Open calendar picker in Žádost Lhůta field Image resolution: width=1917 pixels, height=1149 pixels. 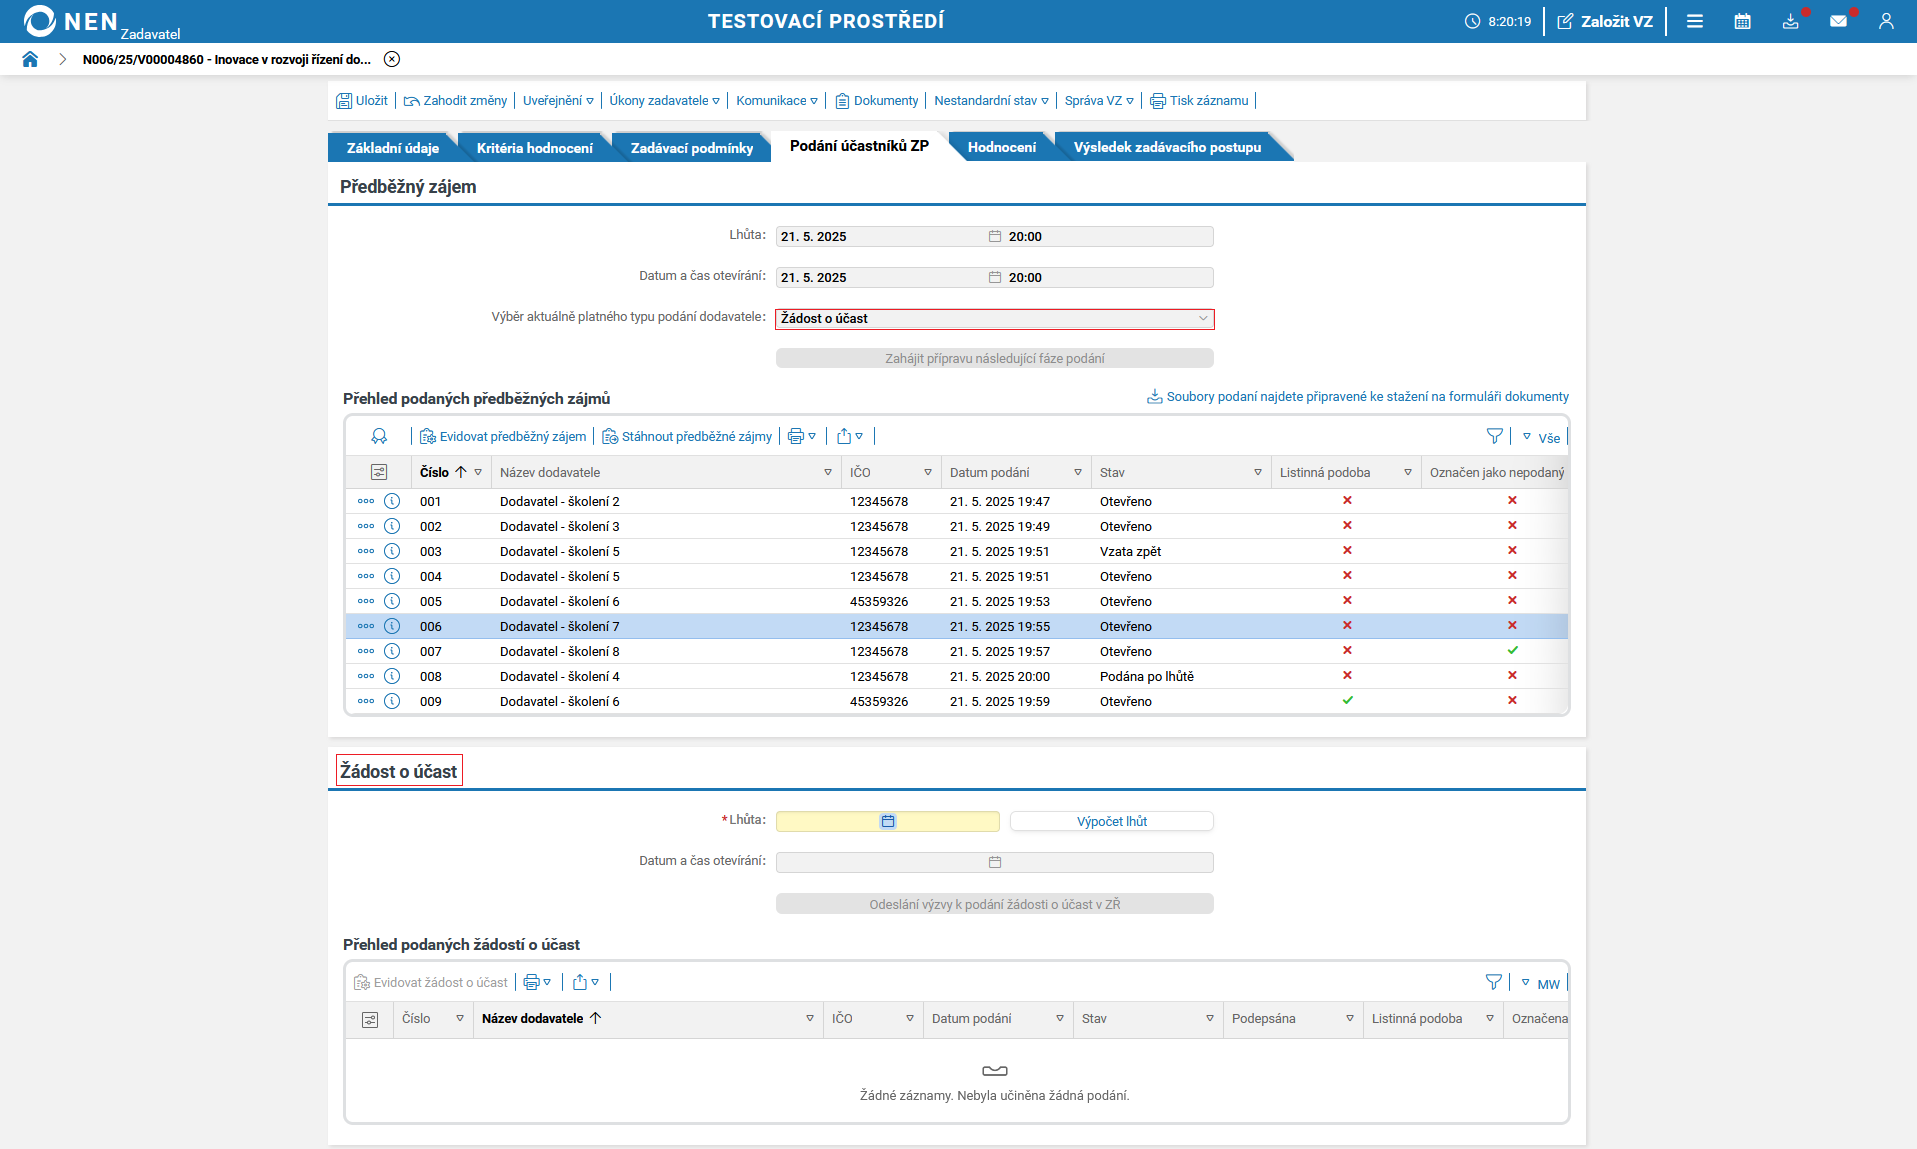(x=887, y=821)
